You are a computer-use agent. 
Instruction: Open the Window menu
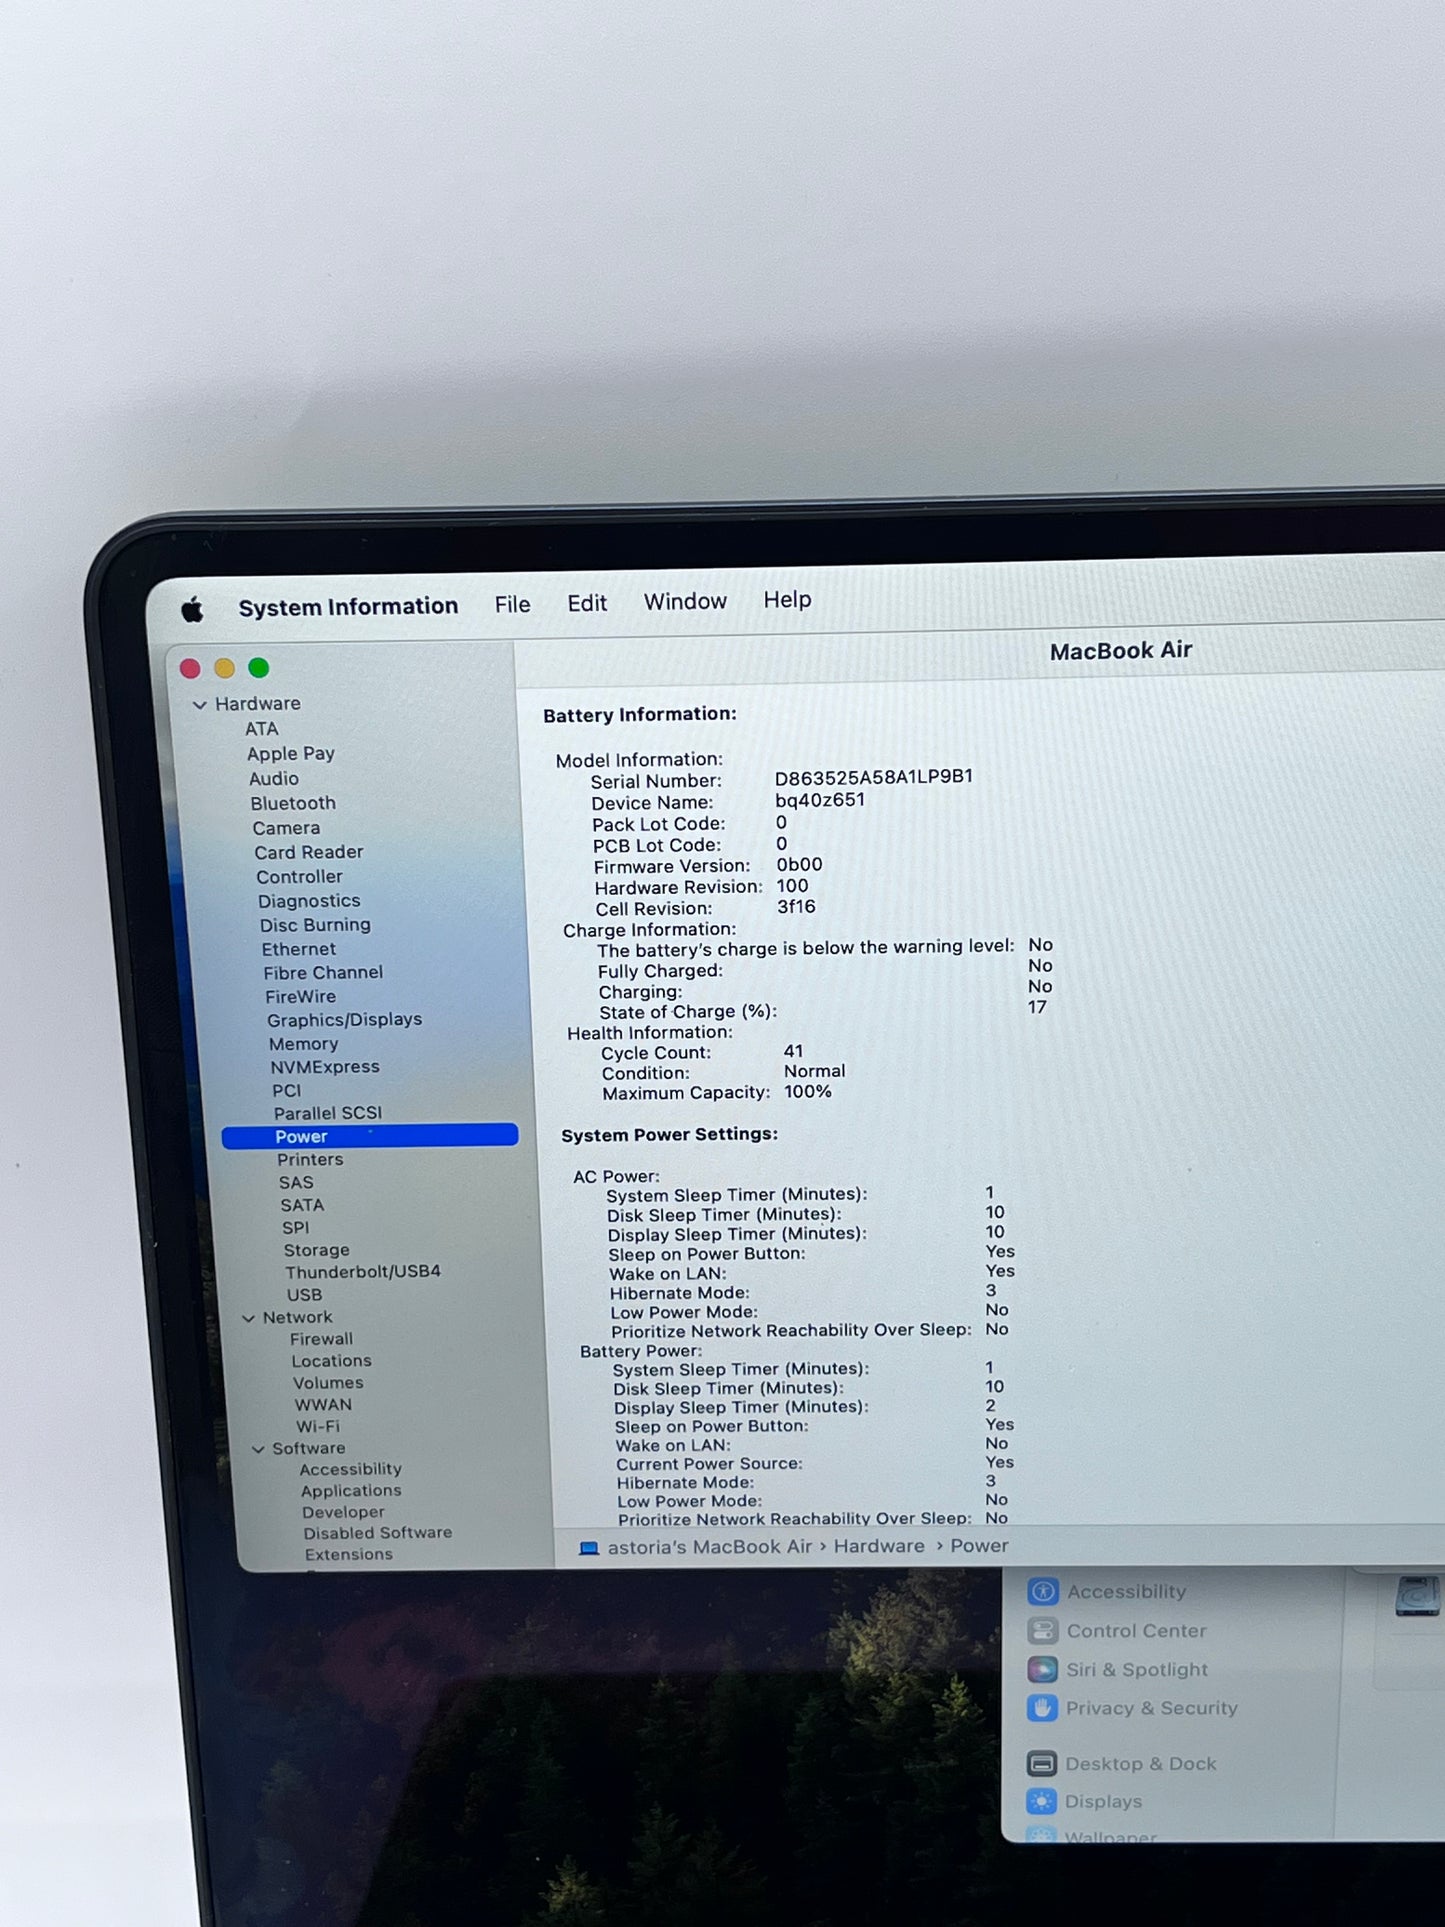pyautogui.click(x=685, y=601)
